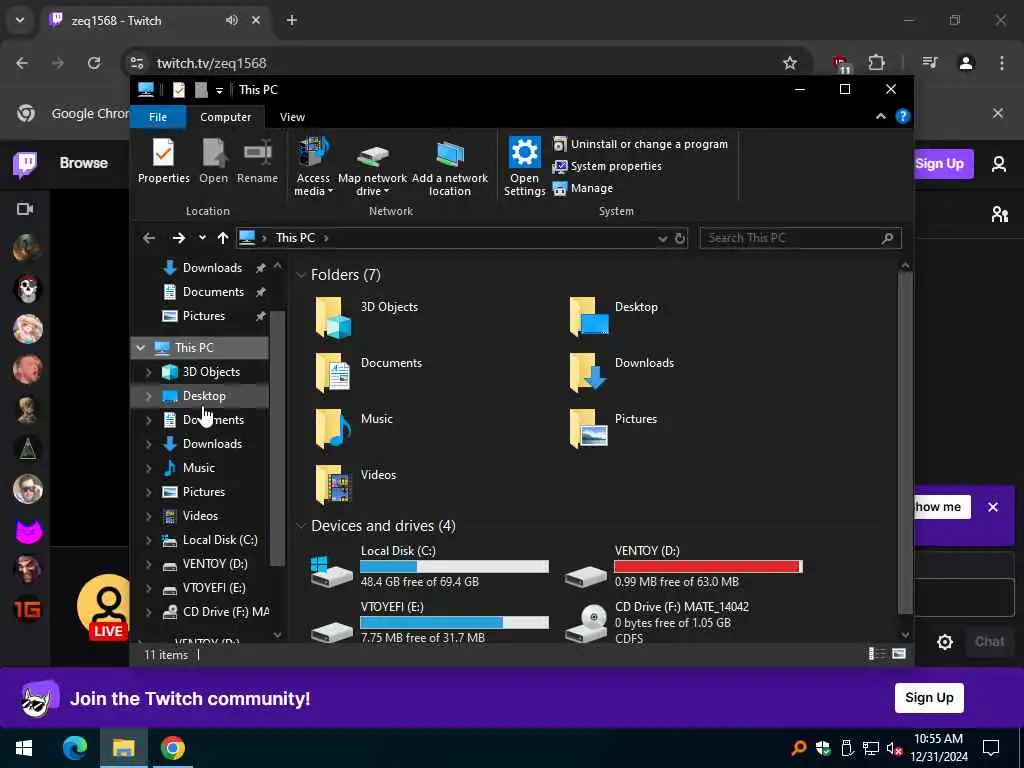The width and height of the screenshot is (1024, 768).
Task: Select the VTOYEFI (E:) drive
Action: [x=430, y=622]
